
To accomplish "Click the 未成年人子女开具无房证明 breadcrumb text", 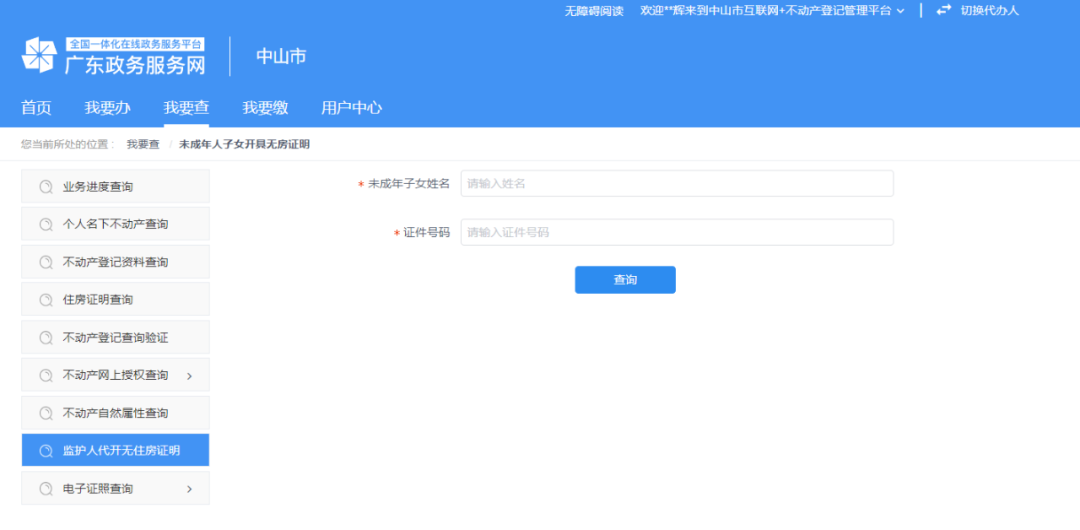I will pos(245,144).
